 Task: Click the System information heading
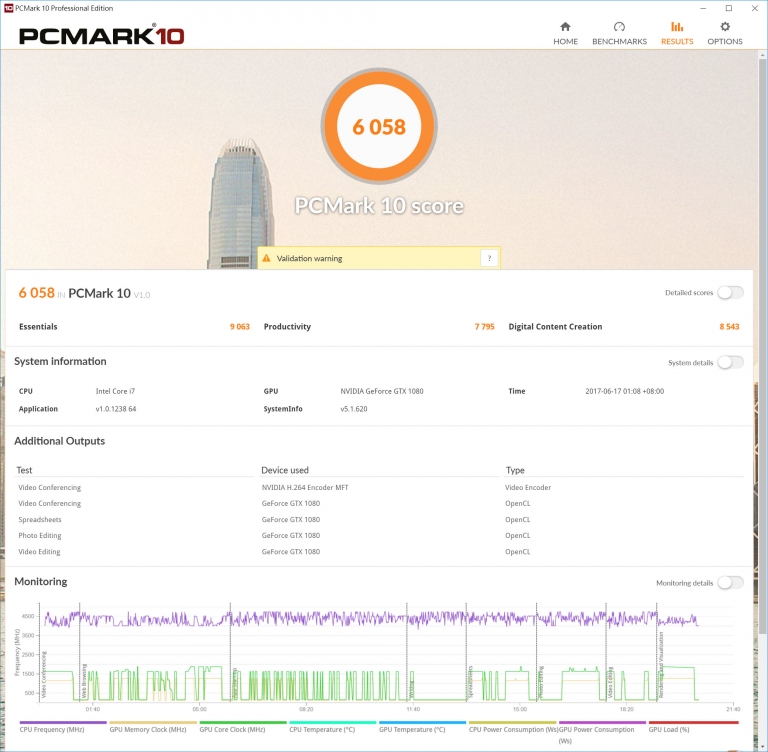[x=60, y=362]
